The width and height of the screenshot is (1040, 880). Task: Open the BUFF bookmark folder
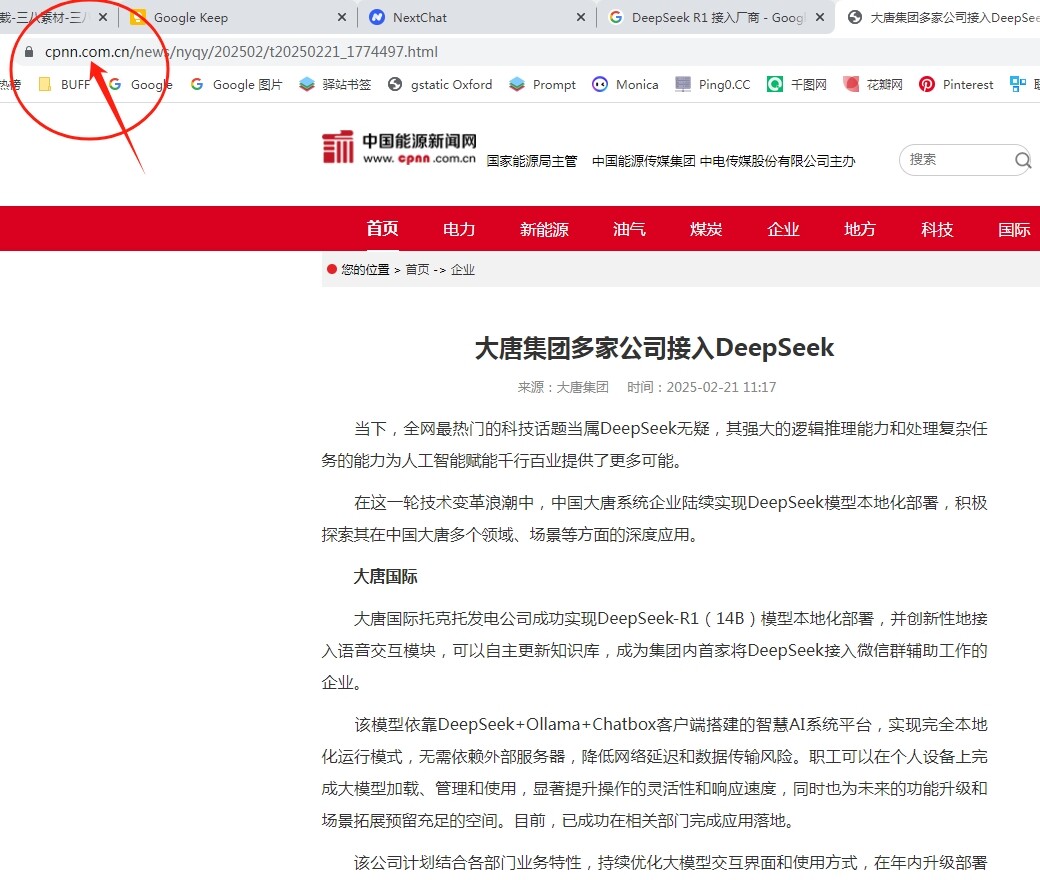(x=64, y=84)
